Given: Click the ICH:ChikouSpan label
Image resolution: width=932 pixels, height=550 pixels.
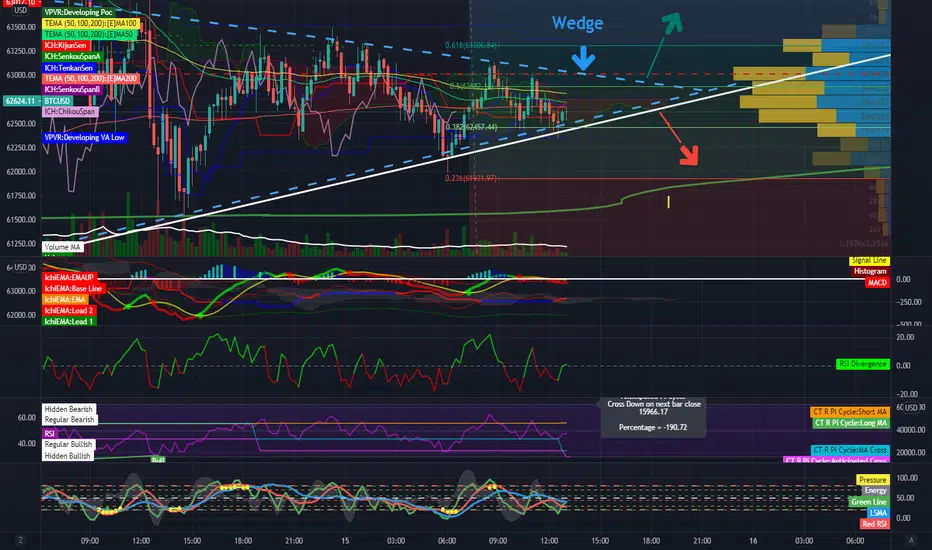Looking at the screenshot, I should [x=70, y=112].
